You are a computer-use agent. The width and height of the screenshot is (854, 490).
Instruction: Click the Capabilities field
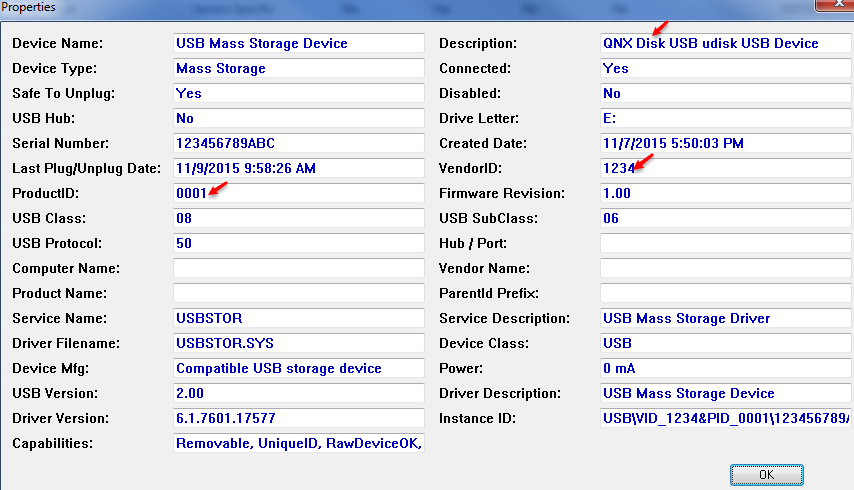click(298, 444)
